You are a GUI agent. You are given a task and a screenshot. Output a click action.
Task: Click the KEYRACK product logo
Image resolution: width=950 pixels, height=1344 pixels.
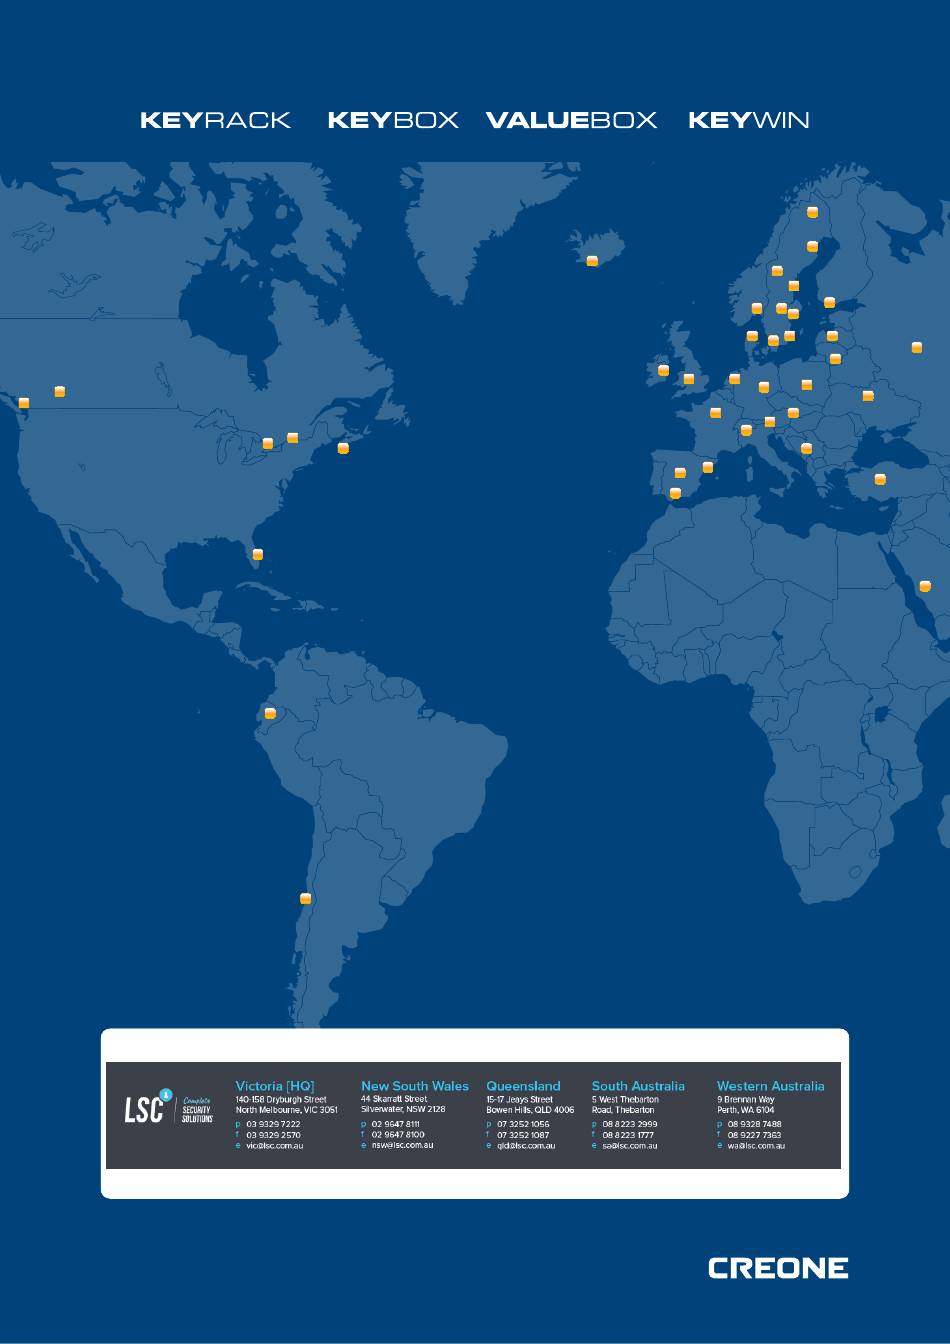tap(215, 121)
